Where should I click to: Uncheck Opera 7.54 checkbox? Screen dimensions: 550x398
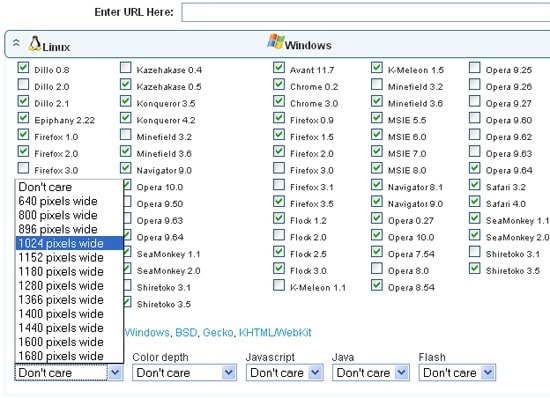click(x=377, y=251)
